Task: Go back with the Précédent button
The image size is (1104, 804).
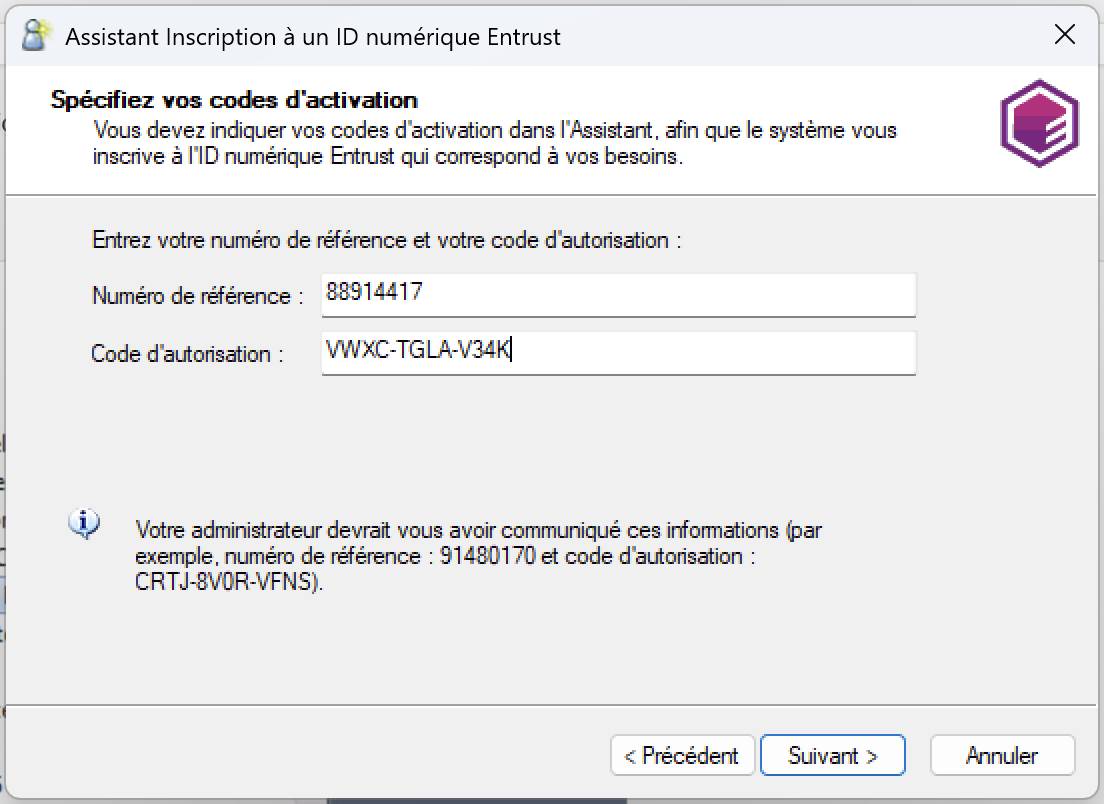Action: [x=680, y=755]
